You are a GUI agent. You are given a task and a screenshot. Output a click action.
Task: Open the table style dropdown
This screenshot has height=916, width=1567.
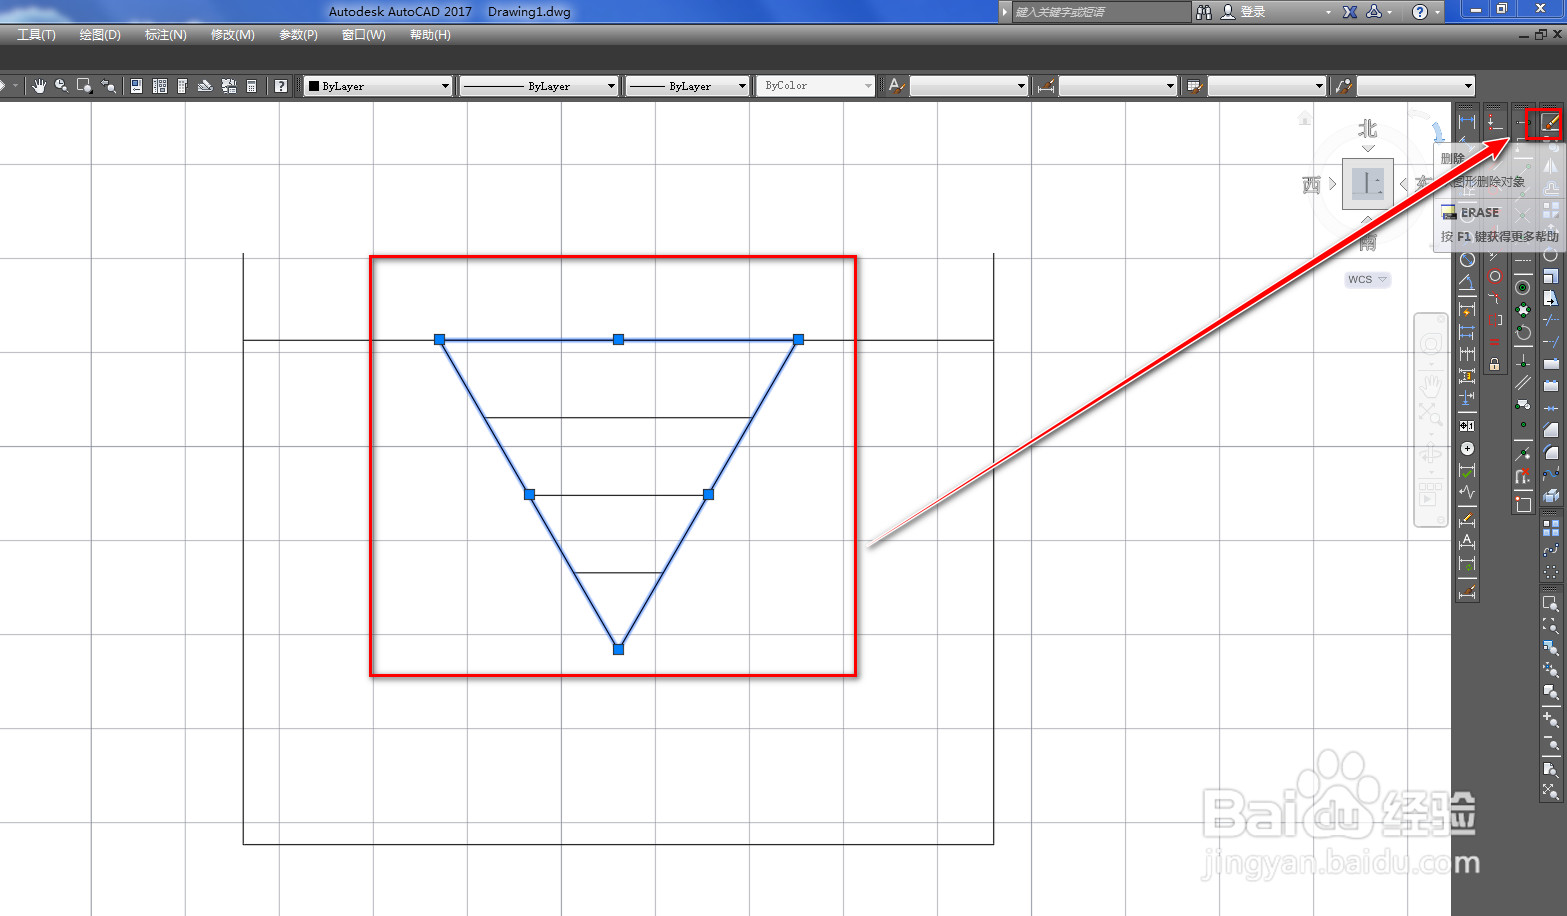[x=1267, y=86]
